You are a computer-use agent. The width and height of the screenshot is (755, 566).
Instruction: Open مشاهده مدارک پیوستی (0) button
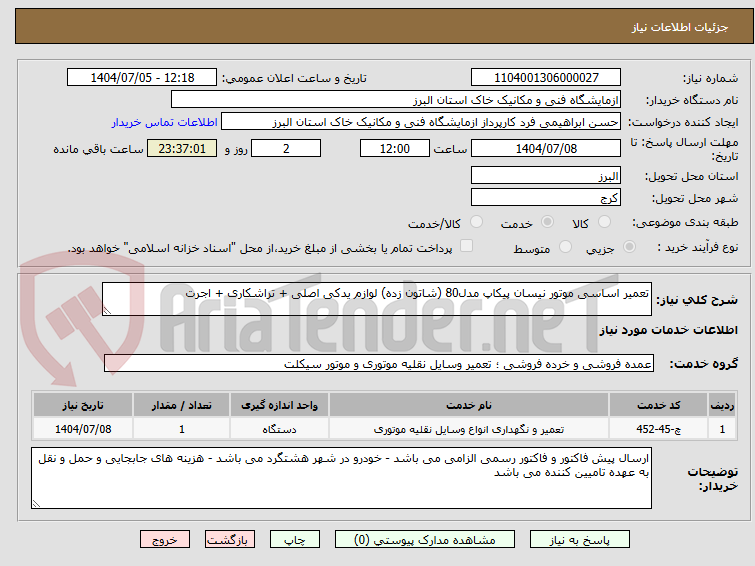point(425,540)
